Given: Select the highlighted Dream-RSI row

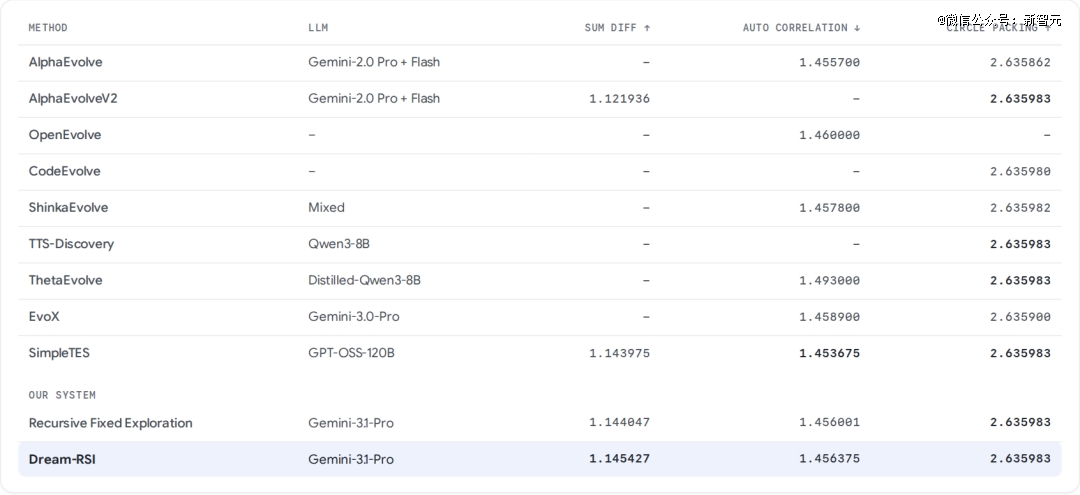Looking at the screenshot, I should point(540,459).
